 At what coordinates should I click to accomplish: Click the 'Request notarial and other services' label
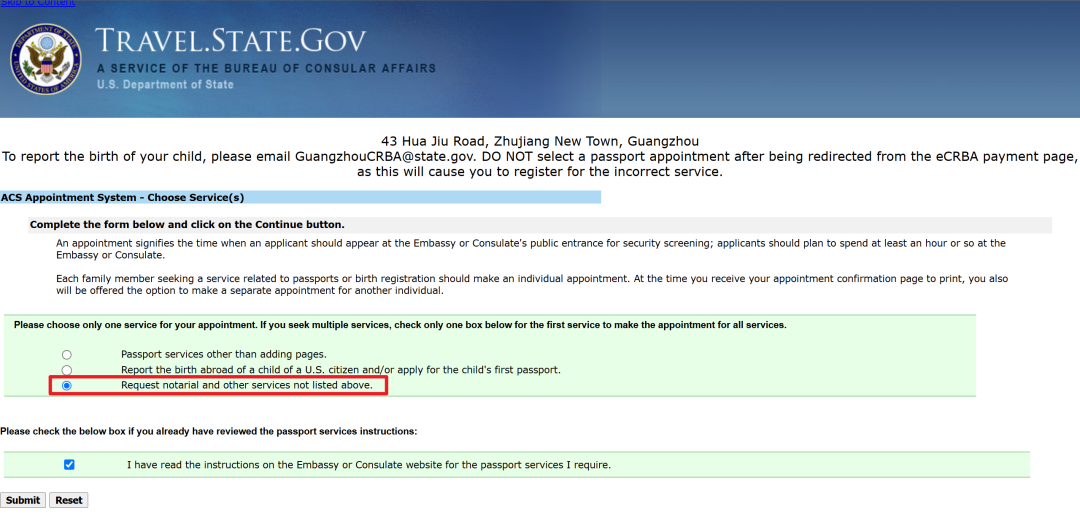pyautogui.click(x=246, y=385)
